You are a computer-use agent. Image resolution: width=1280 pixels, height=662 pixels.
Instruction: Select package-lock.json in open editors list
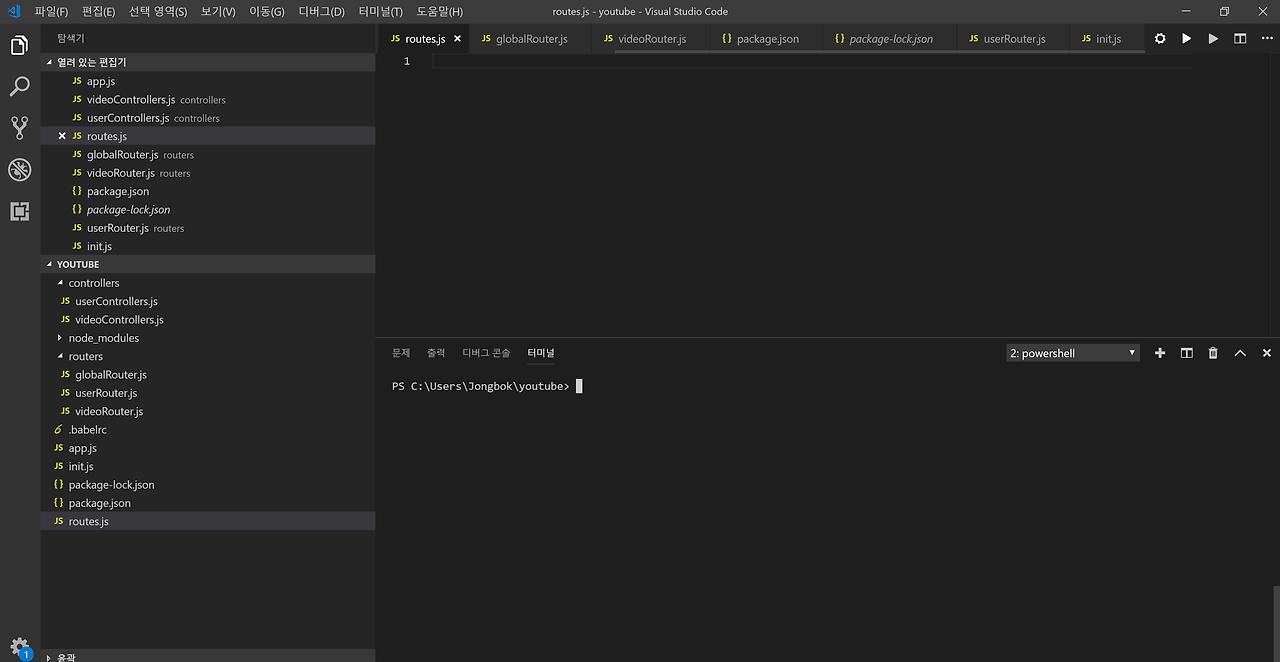click(208, 209)
